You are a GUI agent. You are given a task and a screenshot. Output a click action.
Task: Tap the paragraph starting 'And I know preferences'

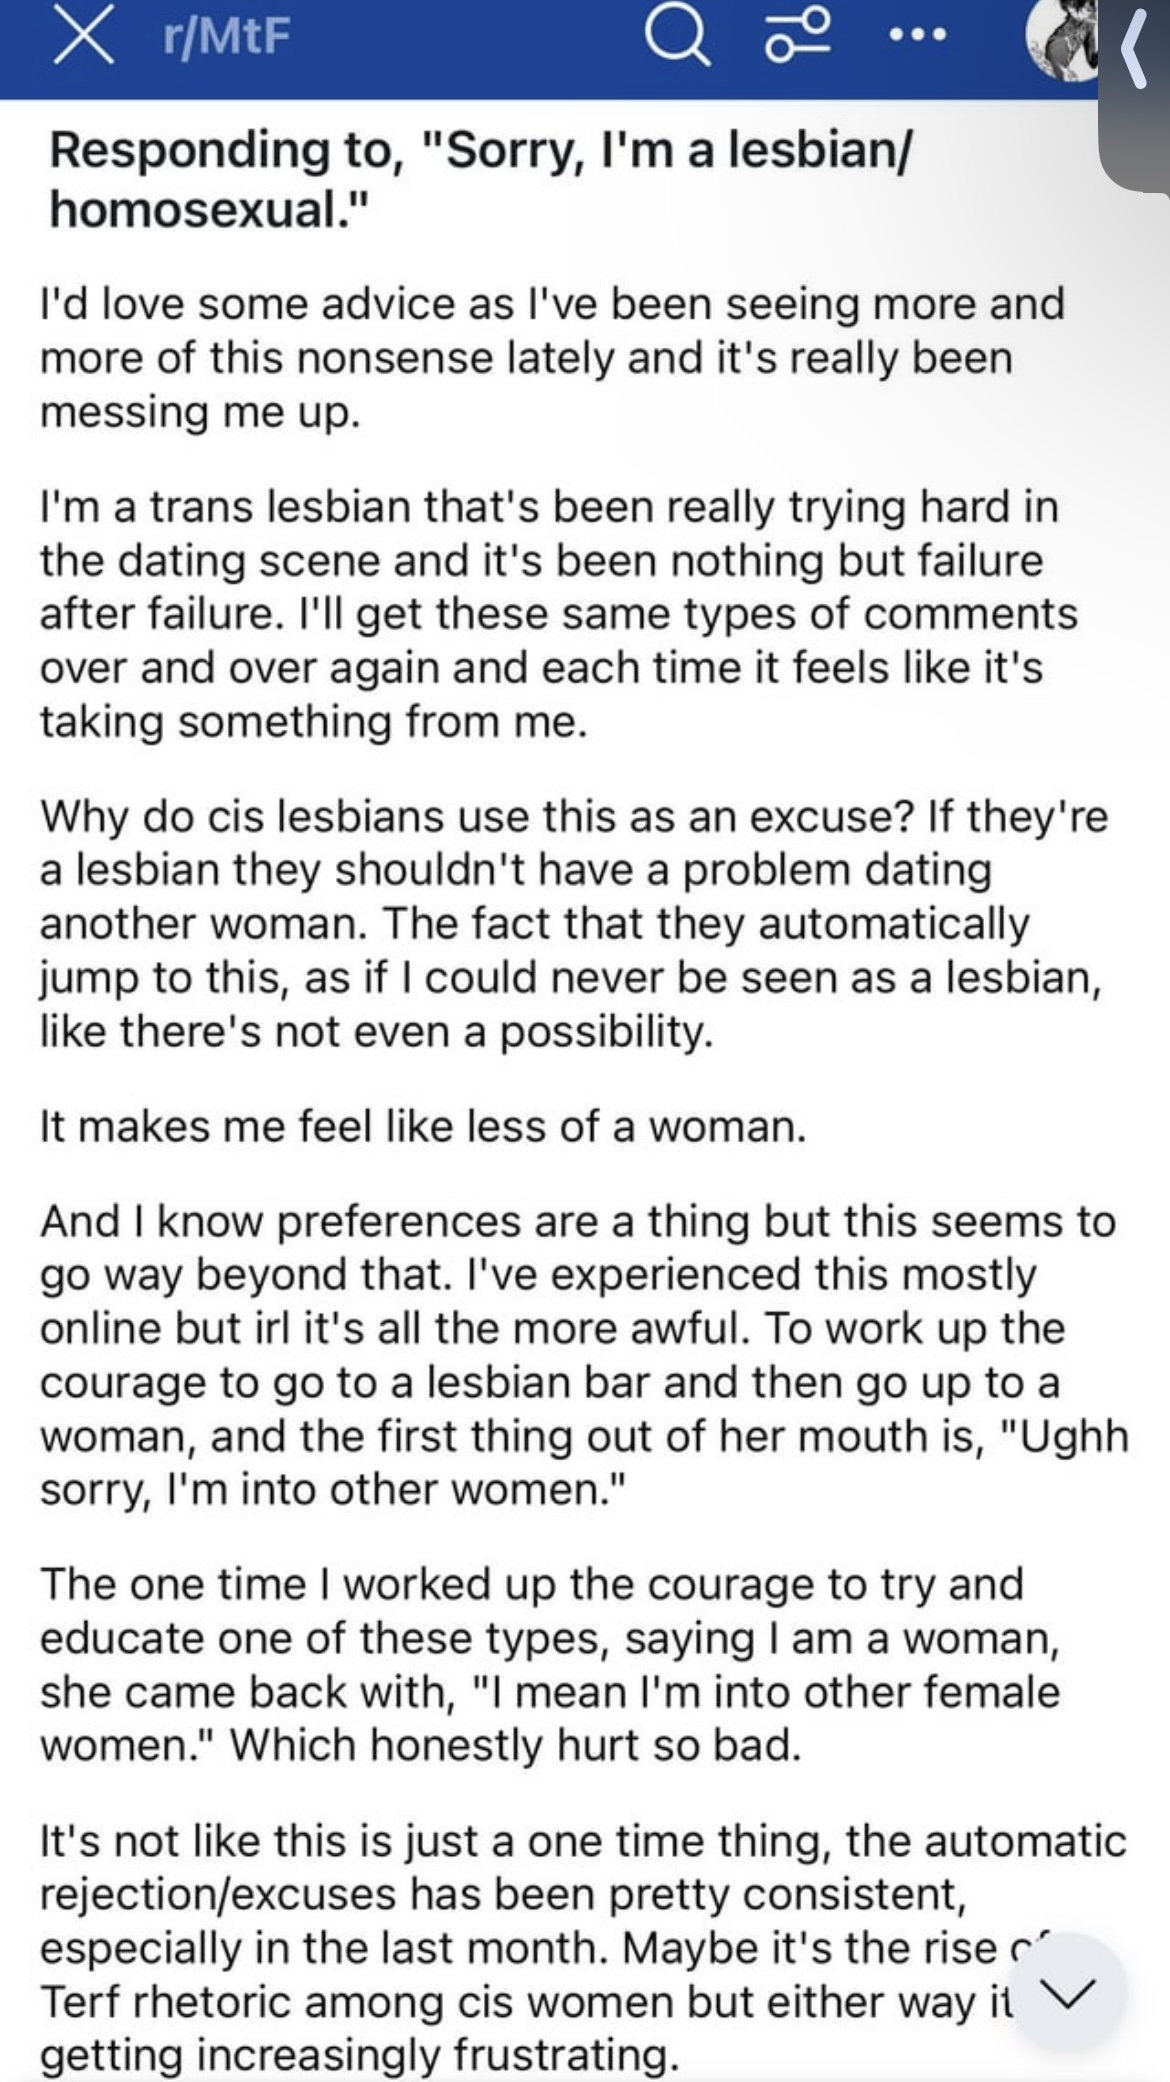click(x=584, y=1355)
